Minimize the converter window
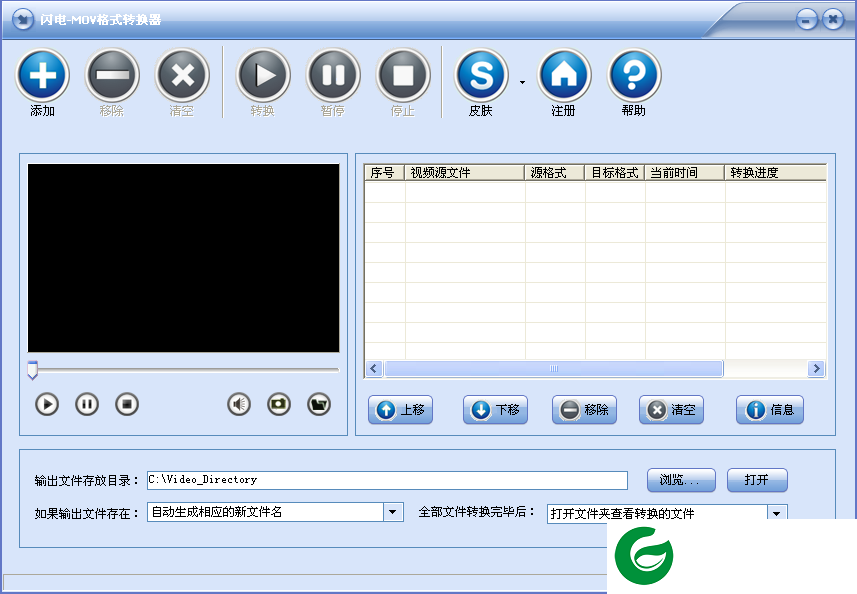 (807, 20)
